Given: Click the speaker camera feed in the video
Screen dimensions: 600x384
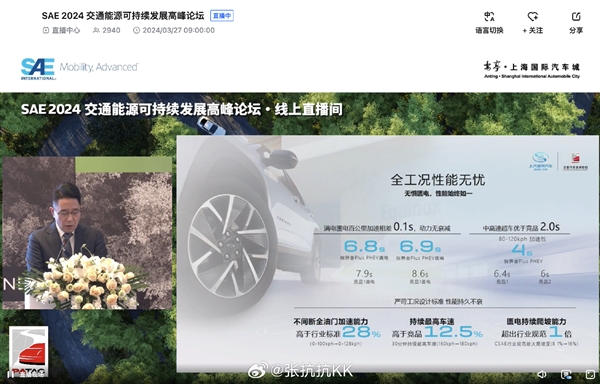Looking at the screenshot, I should (x=87, y=233).
